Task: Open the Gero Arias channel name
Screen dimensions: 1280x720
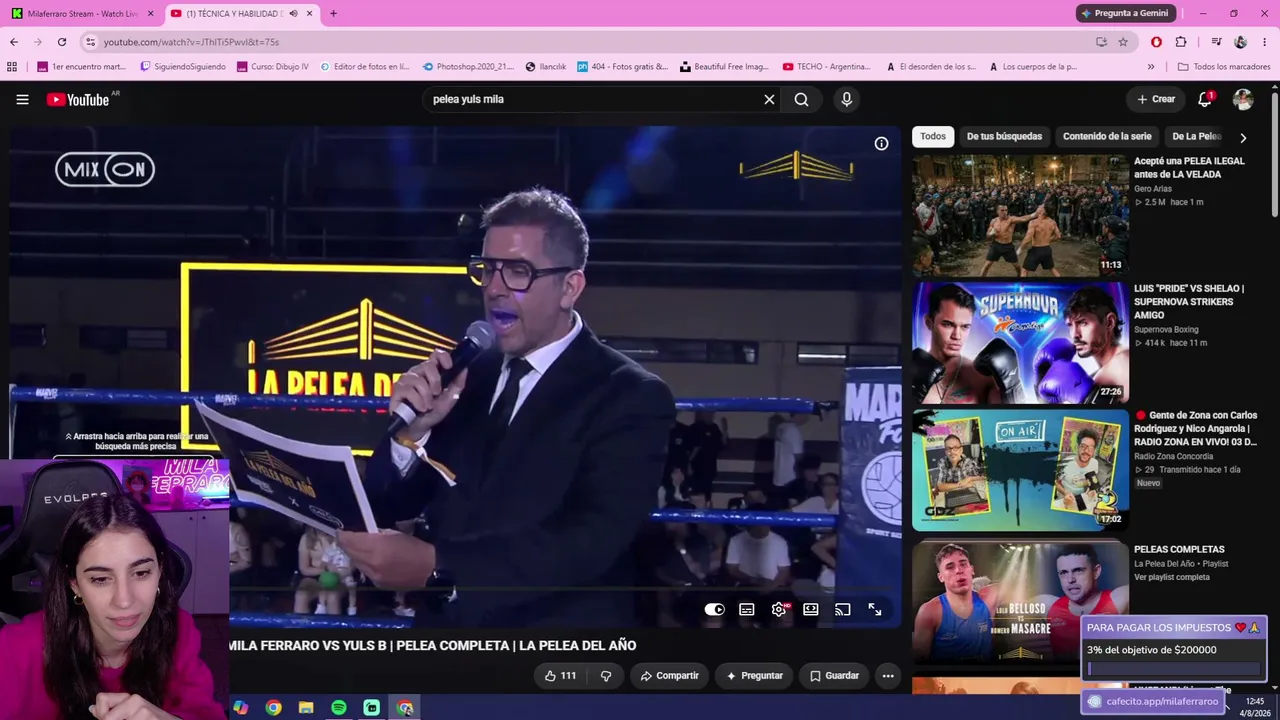Action: (1153, 188)
